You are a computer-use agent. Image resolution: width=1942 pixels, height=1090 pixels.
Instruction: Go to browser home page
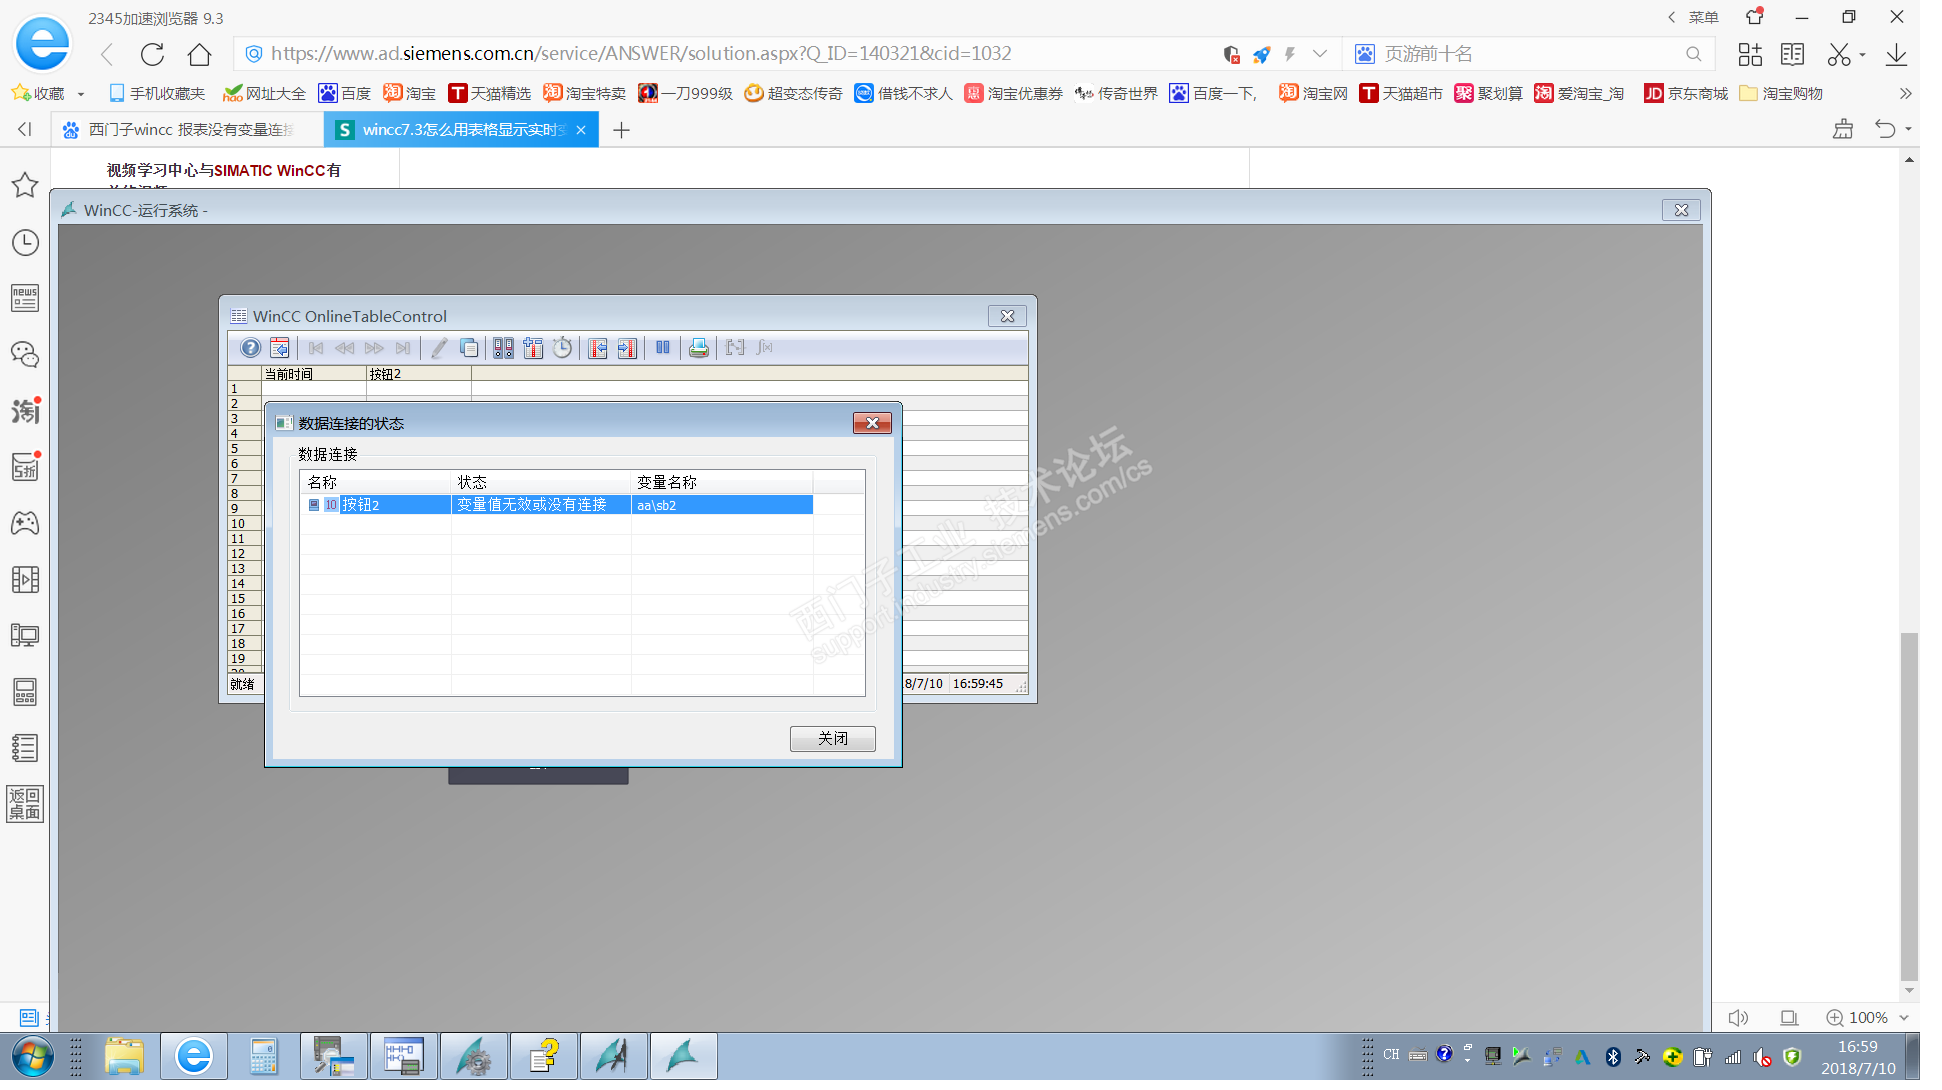coord(200,54)
